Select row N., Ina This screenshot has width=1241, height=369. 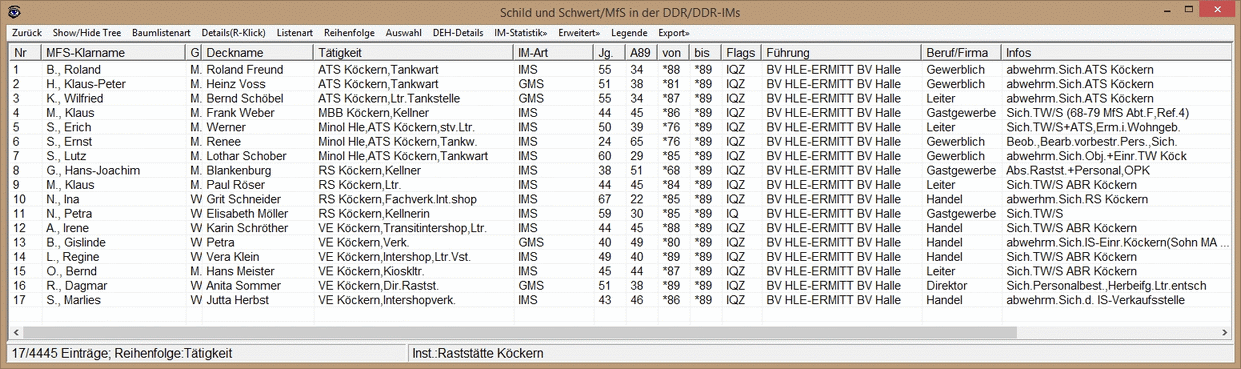(x=620, y=199)
